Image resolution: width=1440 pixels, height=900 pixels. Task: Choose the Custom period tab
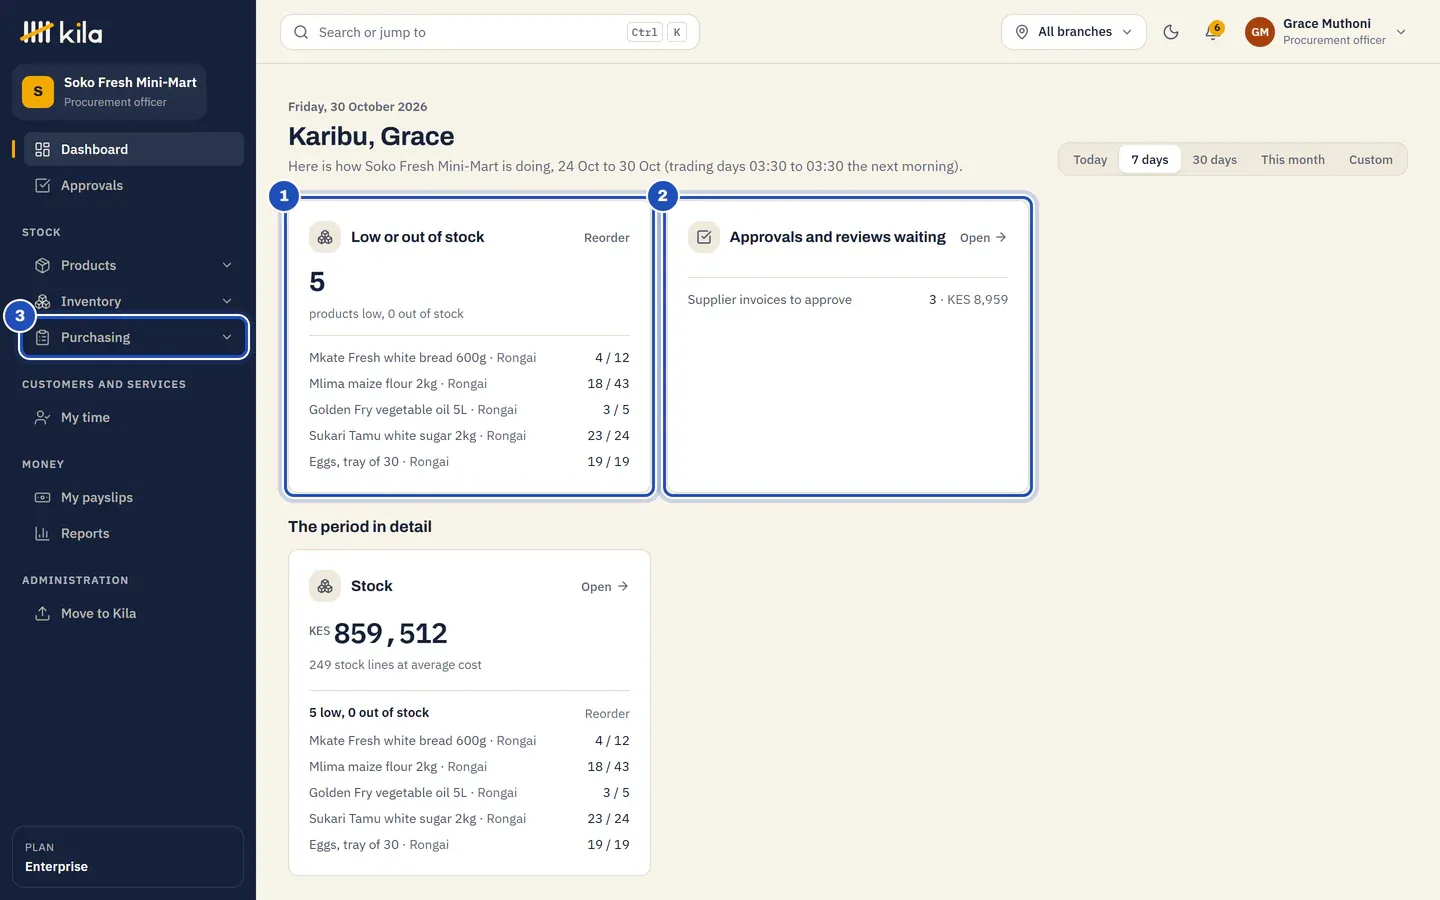coord(1370,160)
